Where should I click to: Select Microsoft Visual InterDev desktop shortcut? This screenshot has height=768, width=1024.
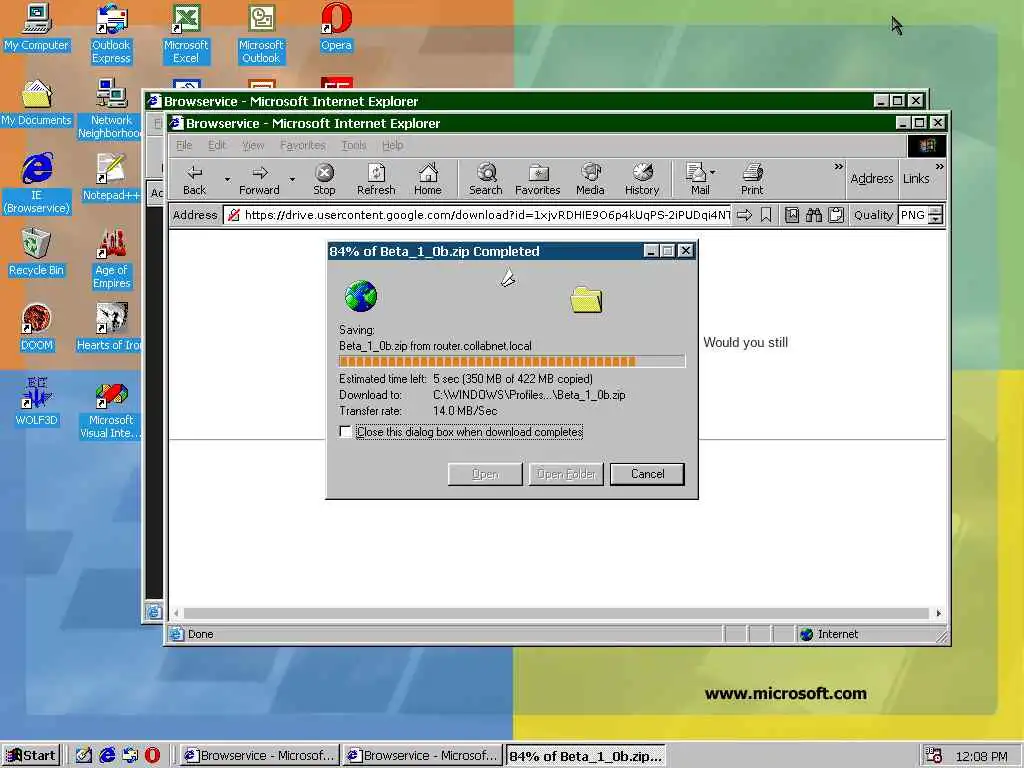(x=111, y=409)
